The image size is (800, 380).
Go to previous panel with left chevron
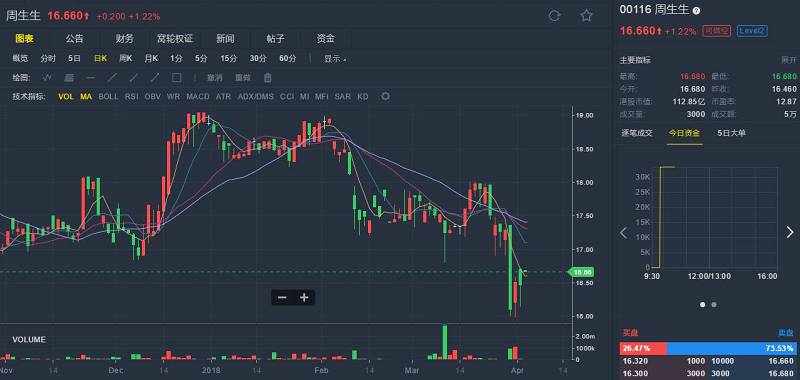click(x=623, y=233)
